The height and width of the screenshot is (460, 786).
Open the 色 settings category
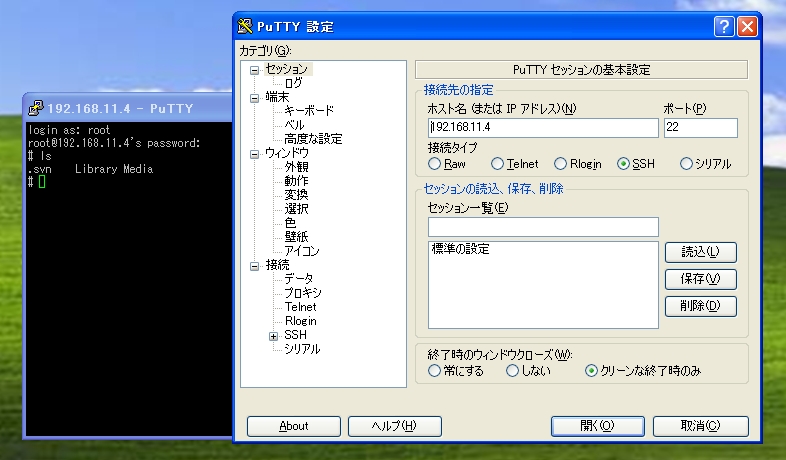pos(290,223)
